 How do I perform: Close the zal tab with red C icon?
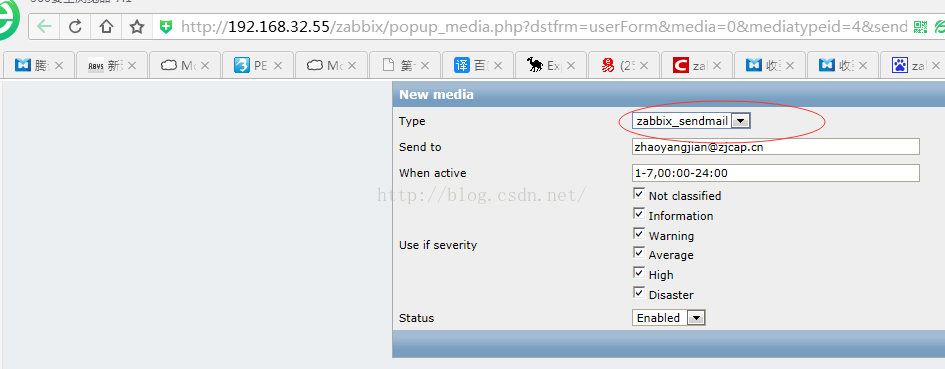[717, 66]
